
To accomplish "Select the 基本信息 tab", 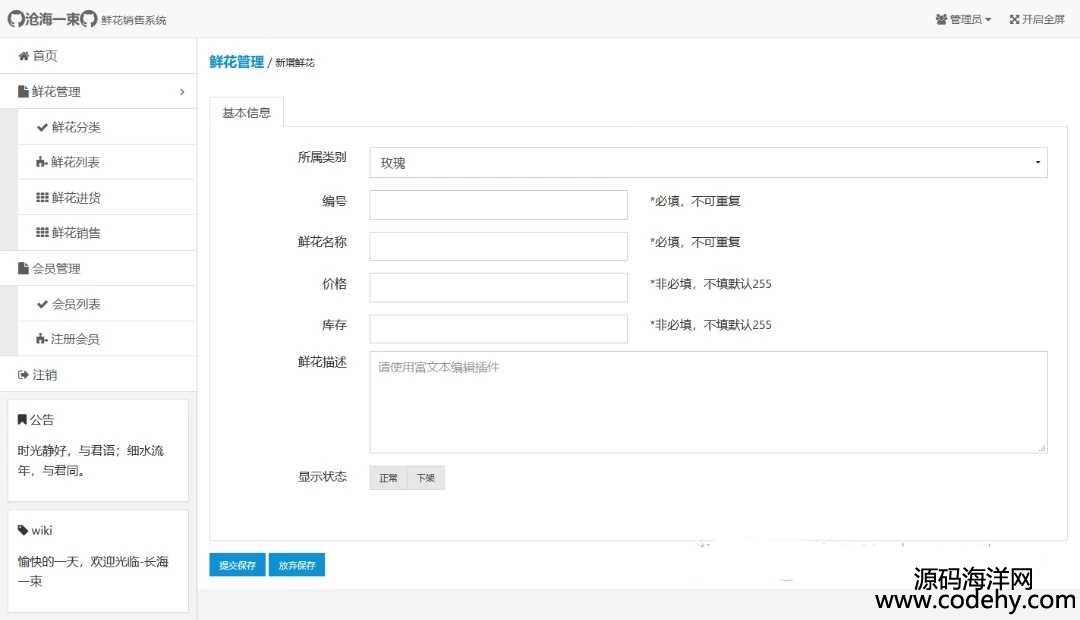I will 246,113.
